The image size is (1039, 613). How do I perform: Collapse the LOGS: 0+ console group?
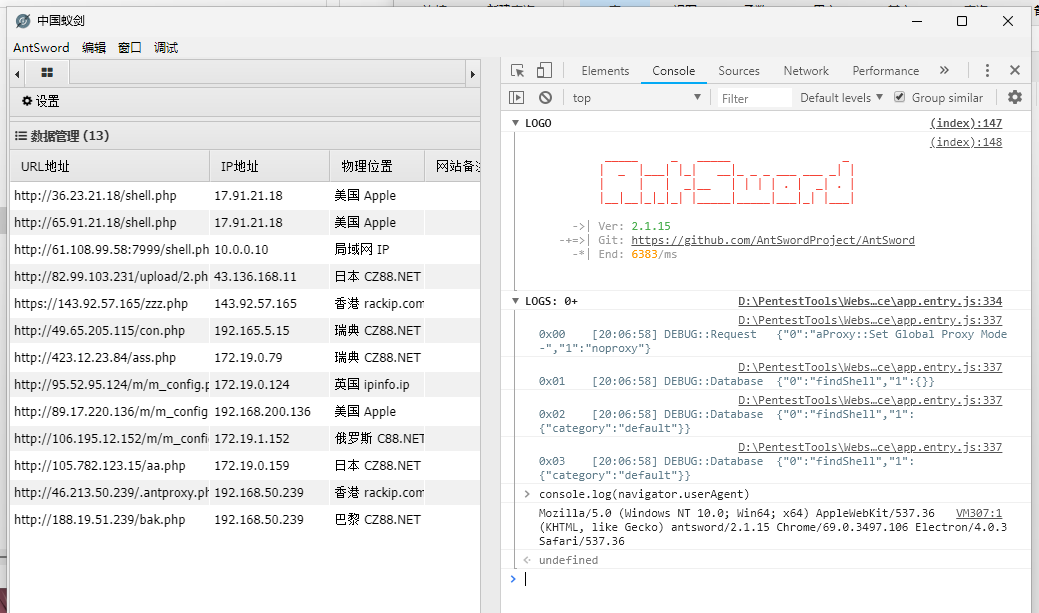point(516,302)
